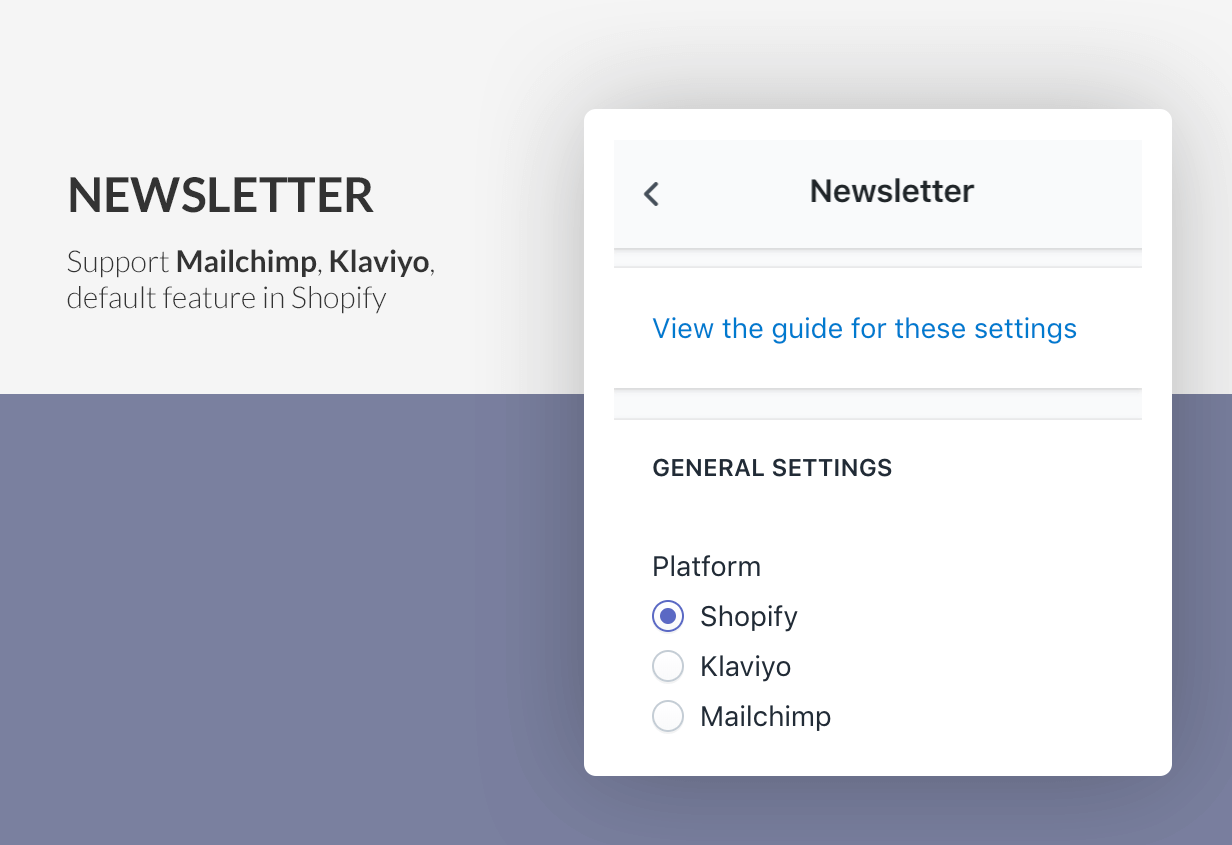Choose the Klaviyo radio button
Screen dimensions: 1232x845
pos(668,666)
